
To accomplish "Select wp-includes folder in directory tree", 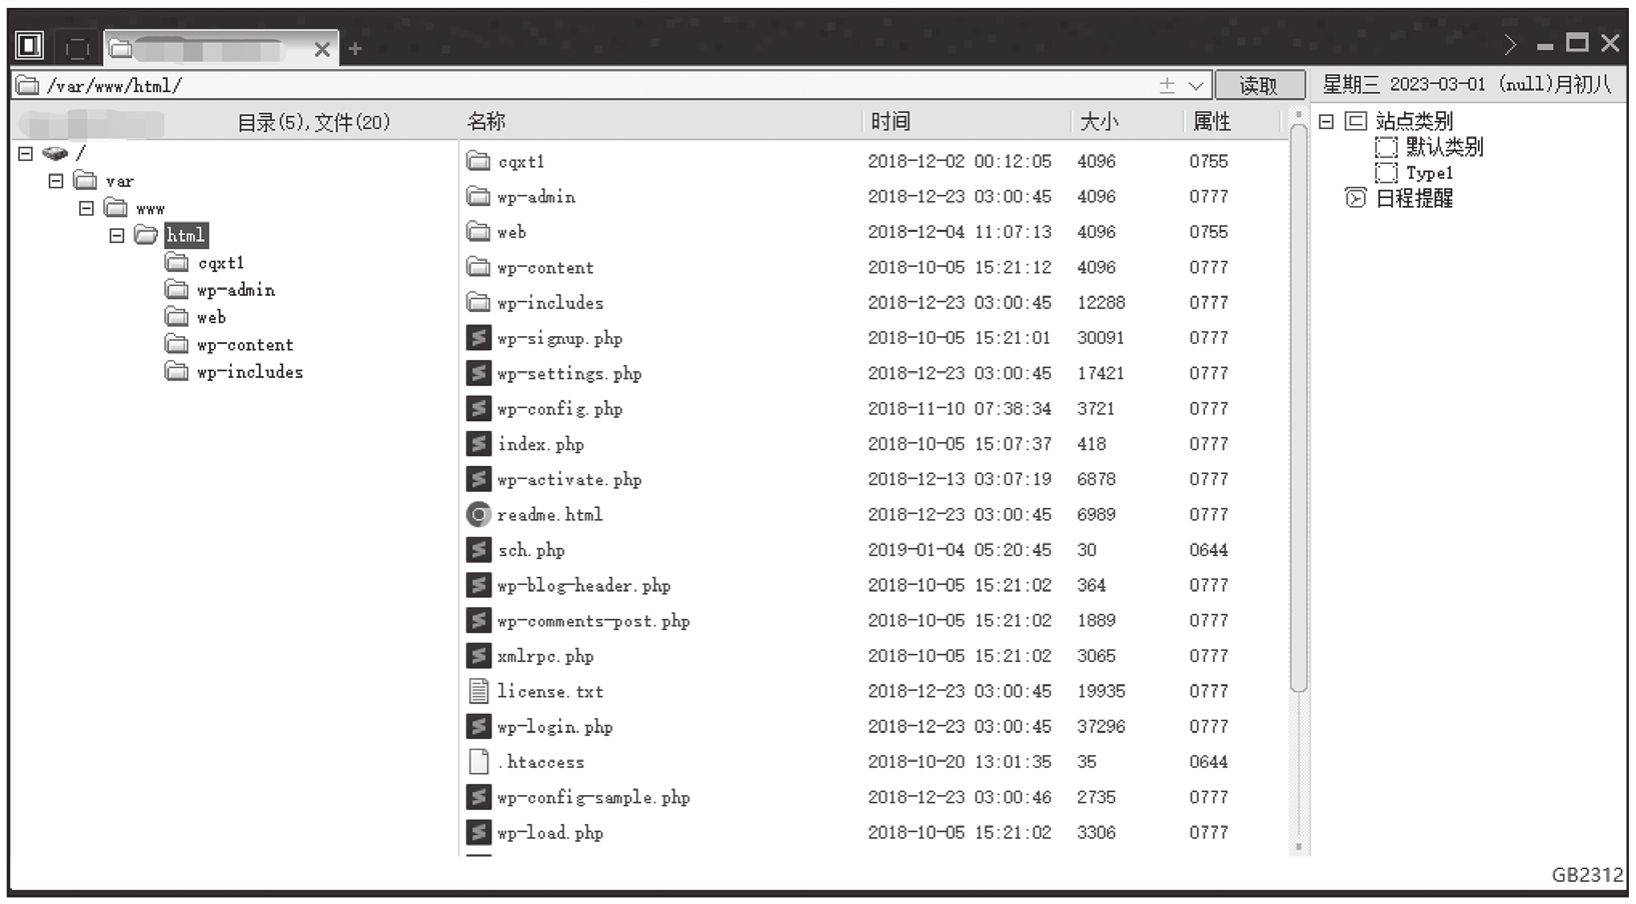I will (250, 372).
